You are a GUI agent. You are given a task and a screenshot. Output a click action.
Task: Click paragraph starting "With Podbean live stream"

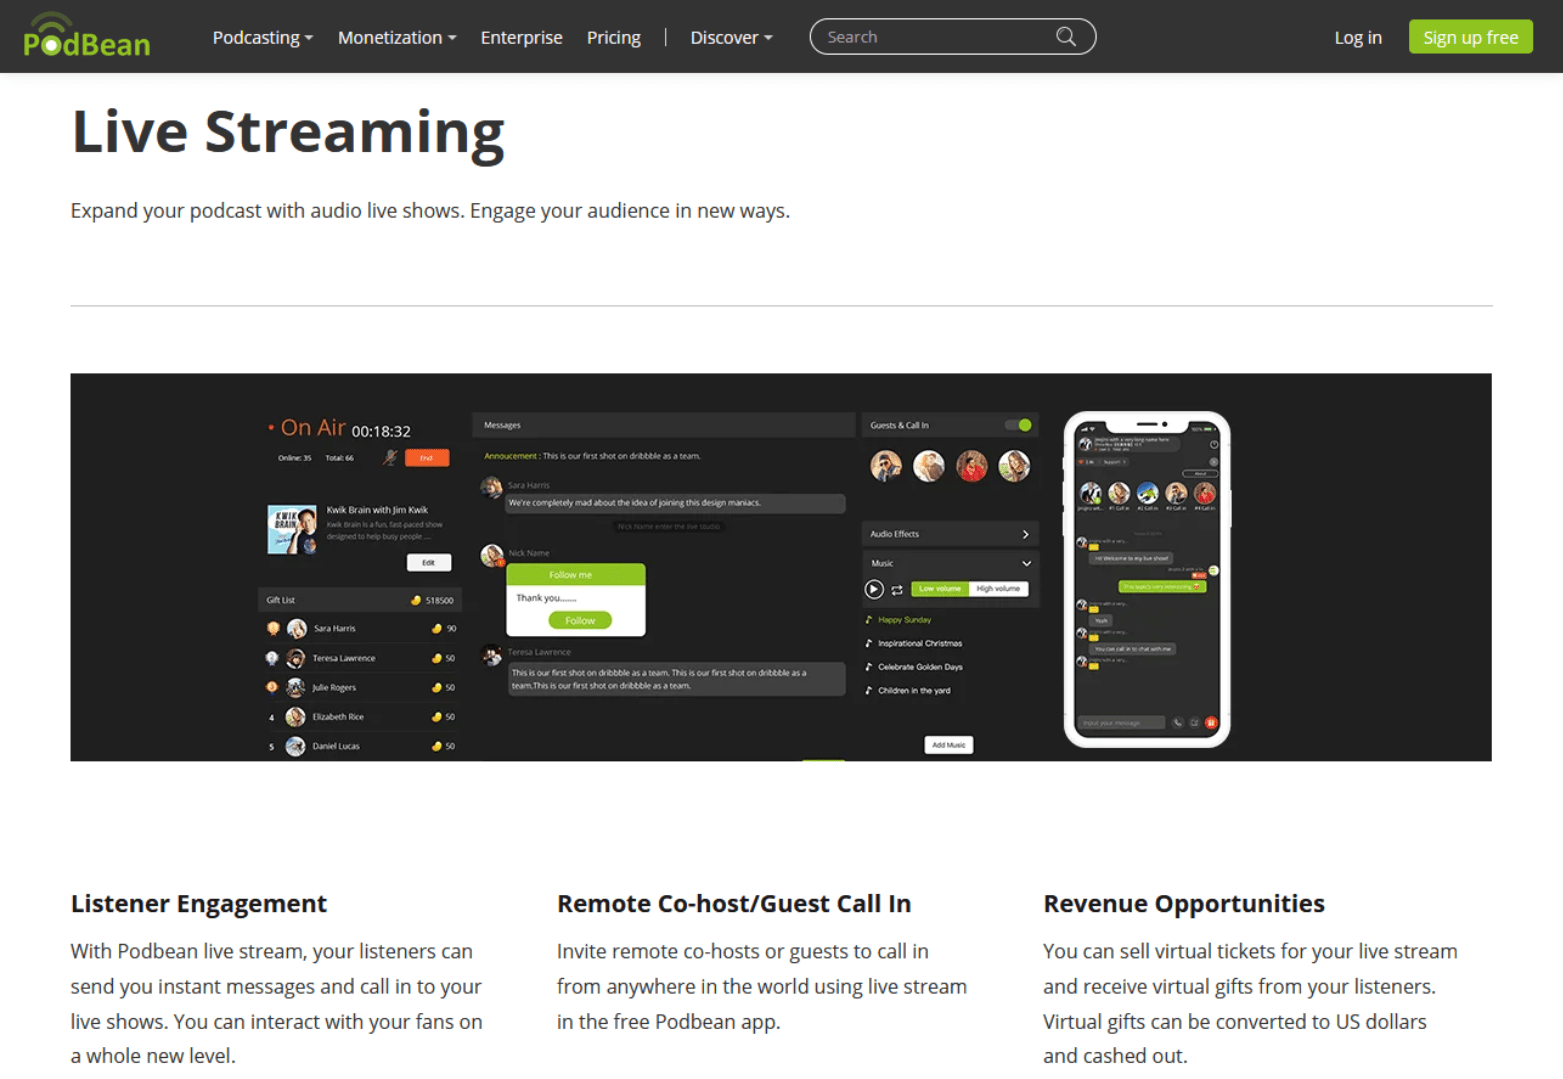coord(277,1003)
